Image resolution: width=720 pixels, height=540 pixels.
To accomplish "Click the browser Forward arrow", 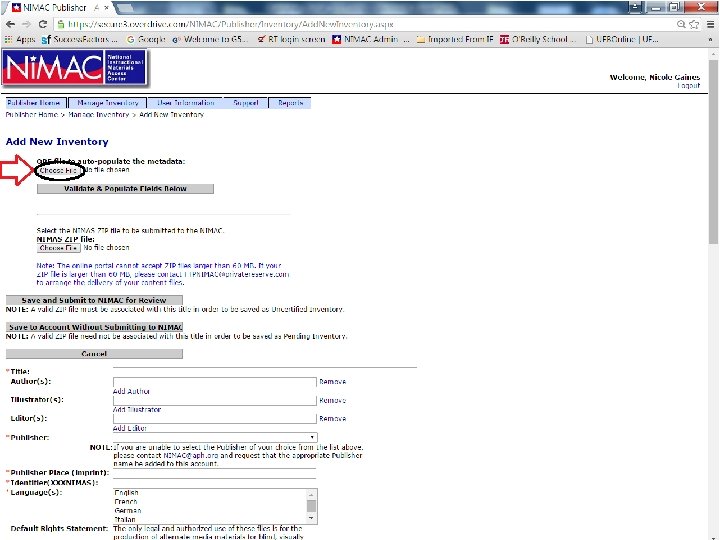I will tap(26, 24).
